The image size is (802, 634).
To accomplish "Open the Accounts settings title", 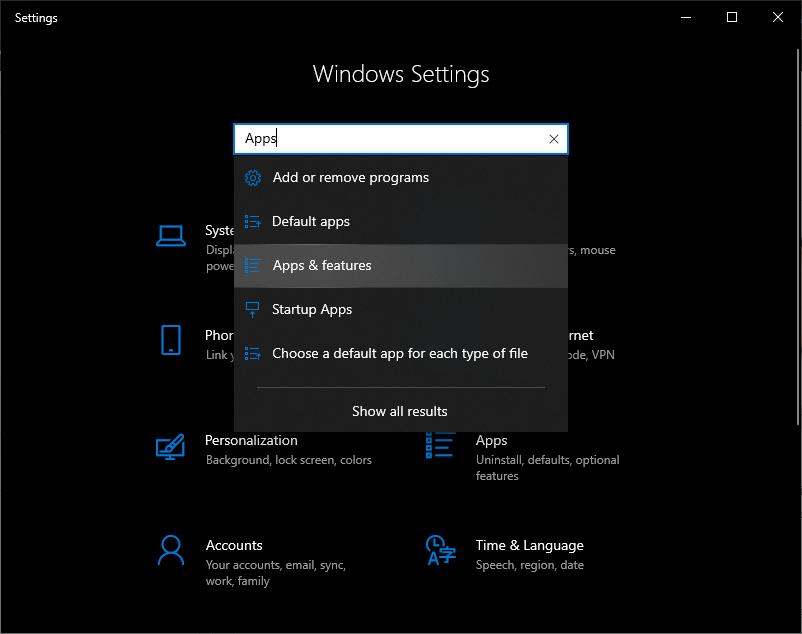I will (234, 546).
